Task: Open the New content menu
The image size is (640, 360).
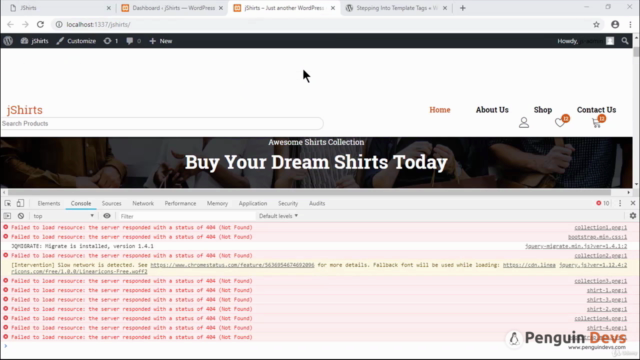Action: click(161, 41)
